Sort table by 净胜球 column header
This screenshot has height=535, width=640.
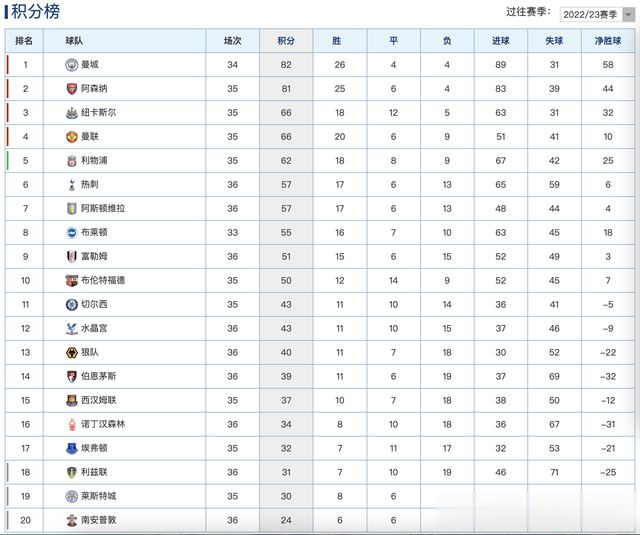coord(608,41)
